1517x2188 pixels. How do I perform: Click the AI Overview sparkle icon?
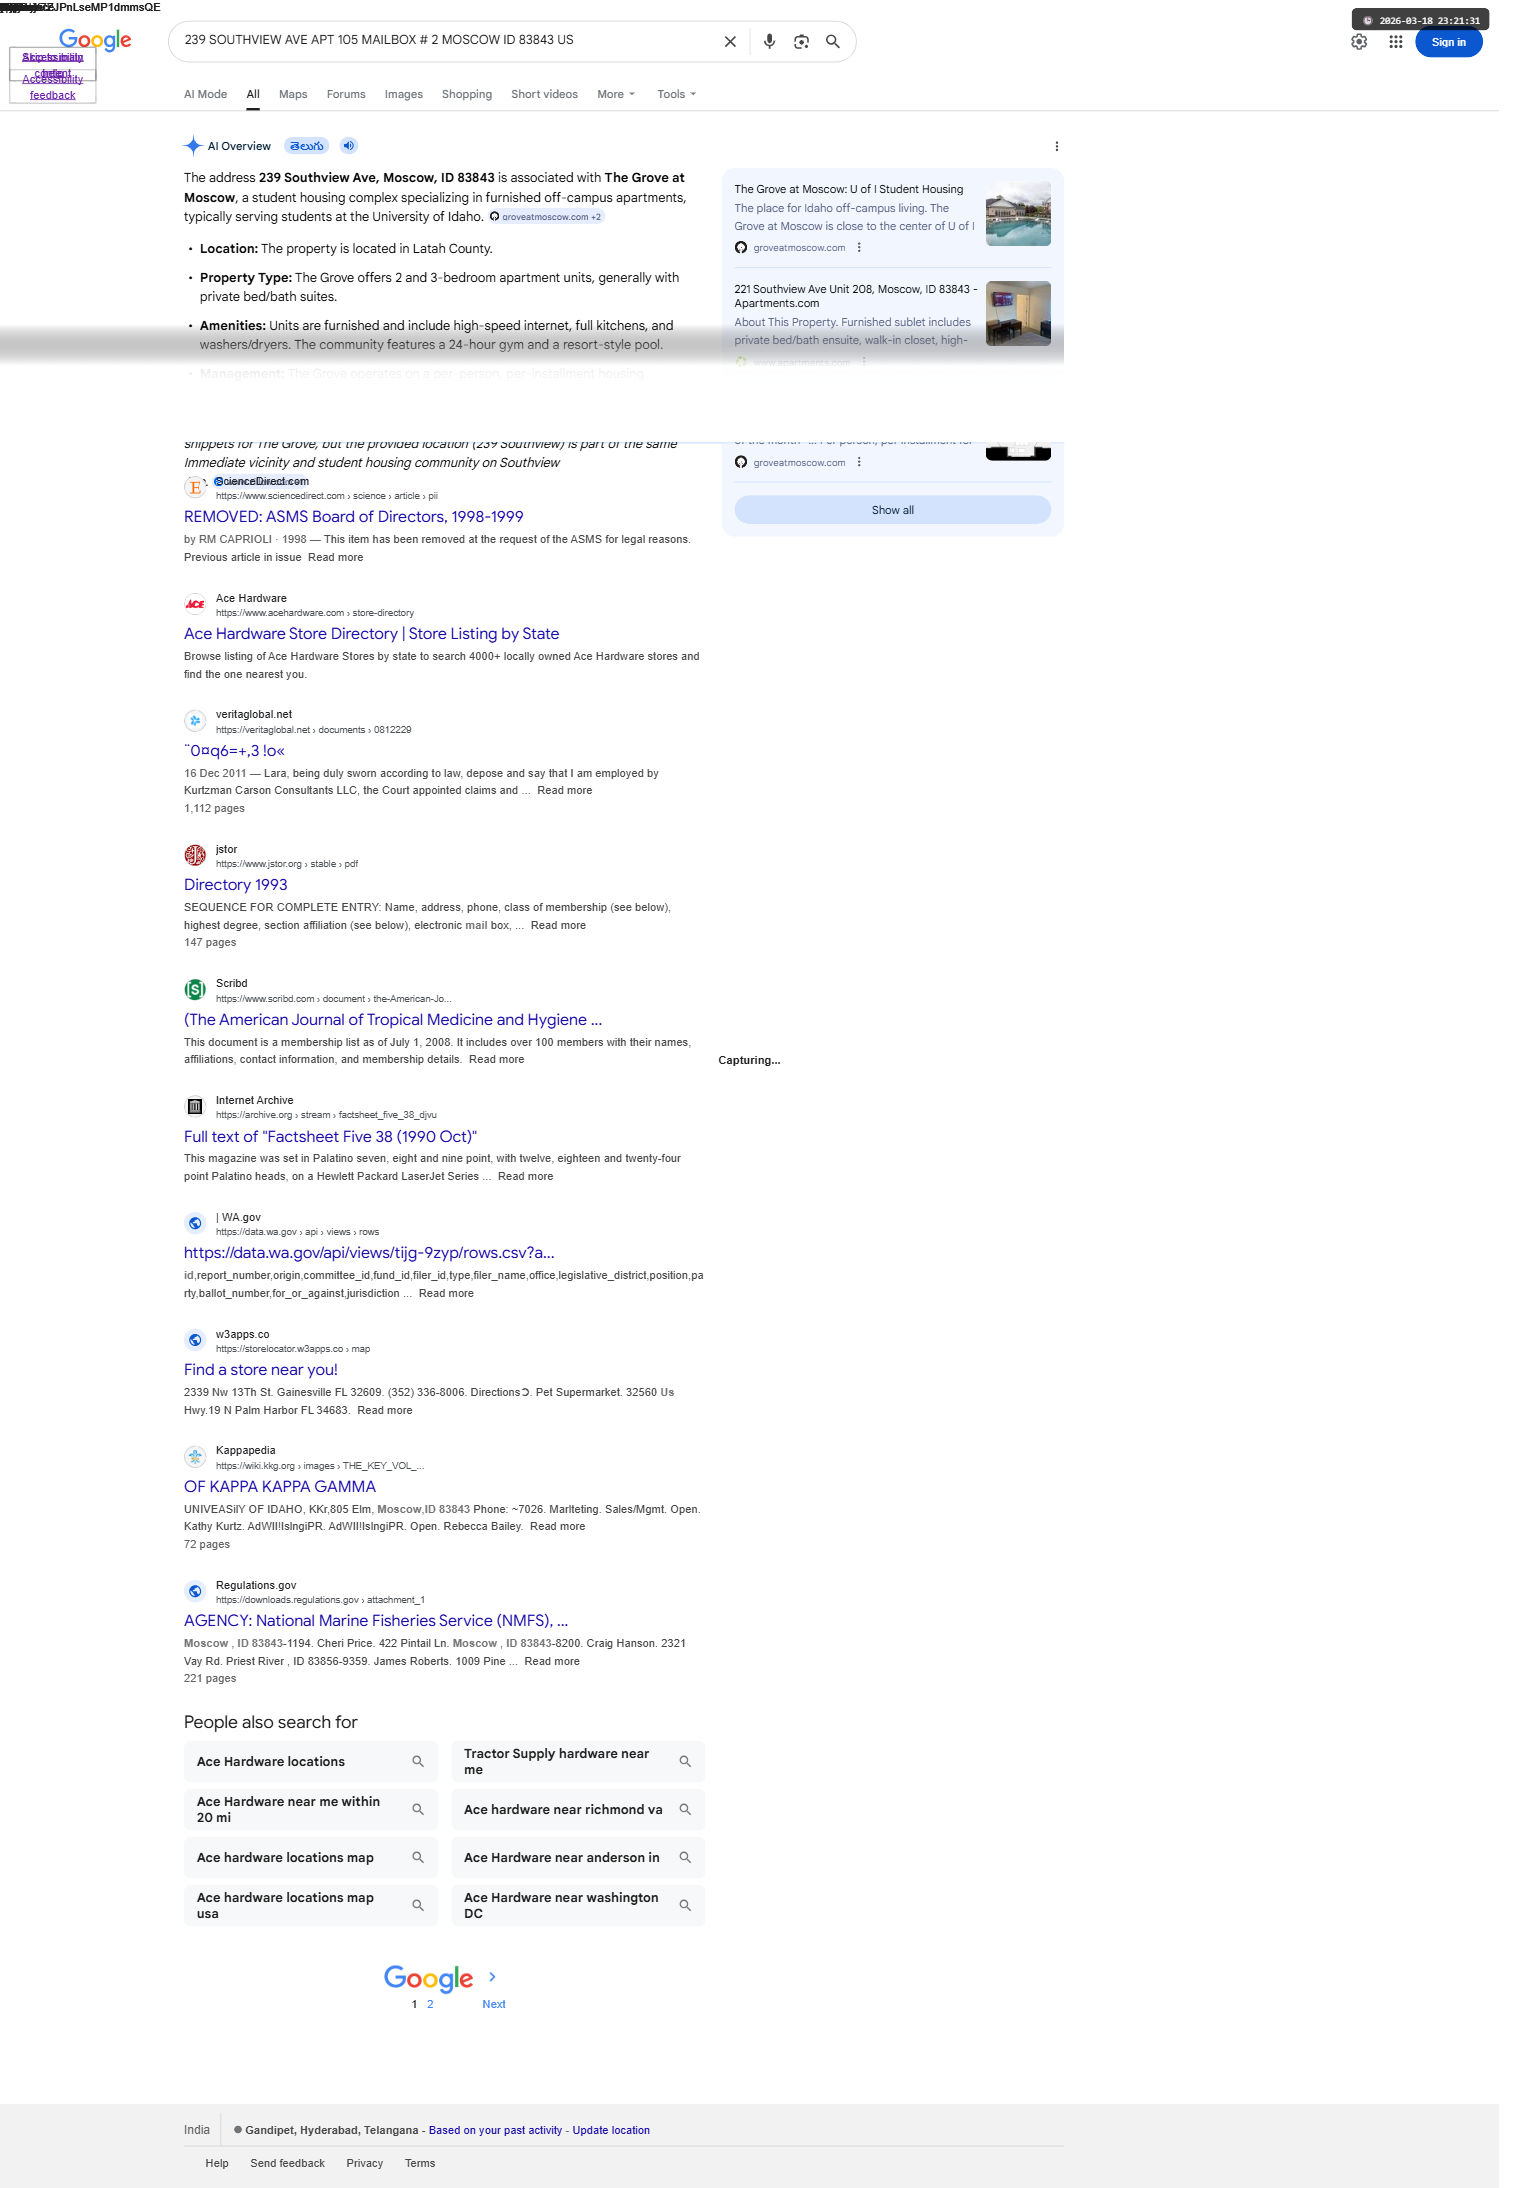point(193,146)
